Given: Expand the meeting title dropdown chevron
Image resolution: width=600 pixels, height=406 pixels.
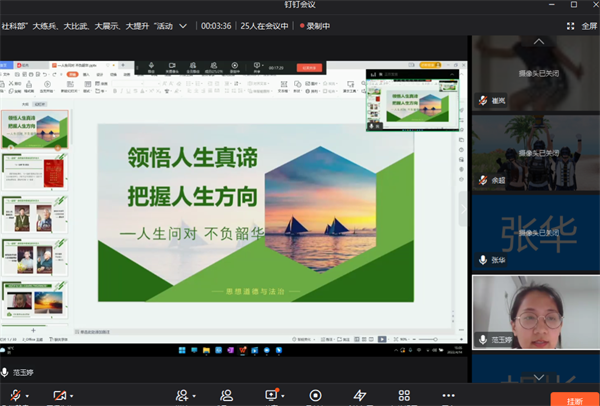Looking at the screenshot, I should pos(183,26).
